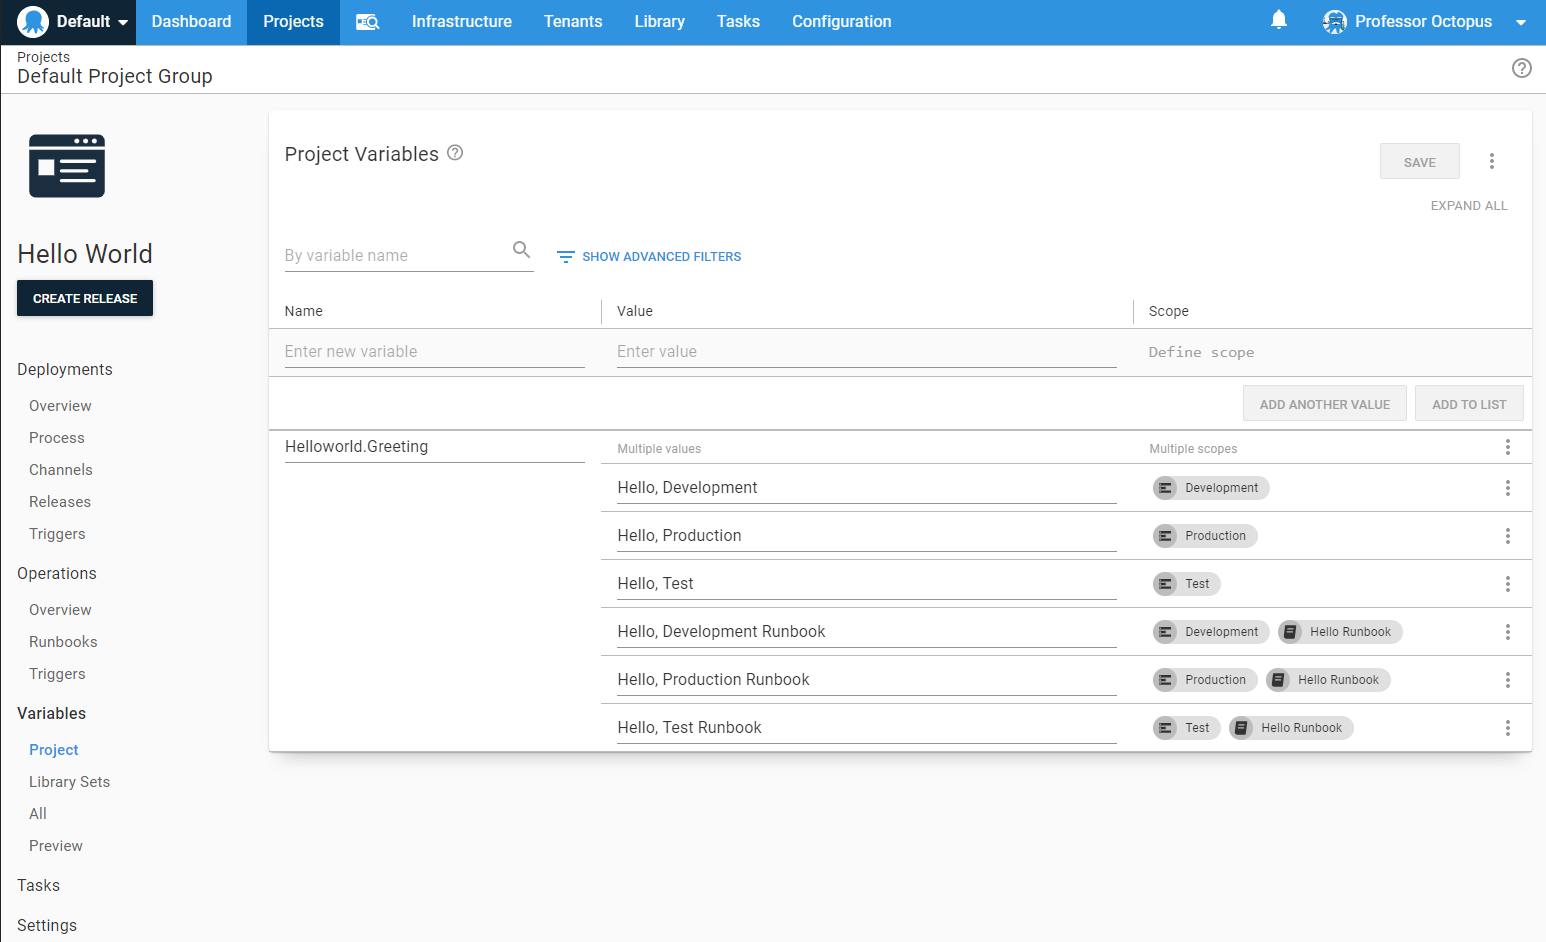Screen dimensions: 1546x942
Task: Click the Add Another Value button
Action: point(1324,404)
